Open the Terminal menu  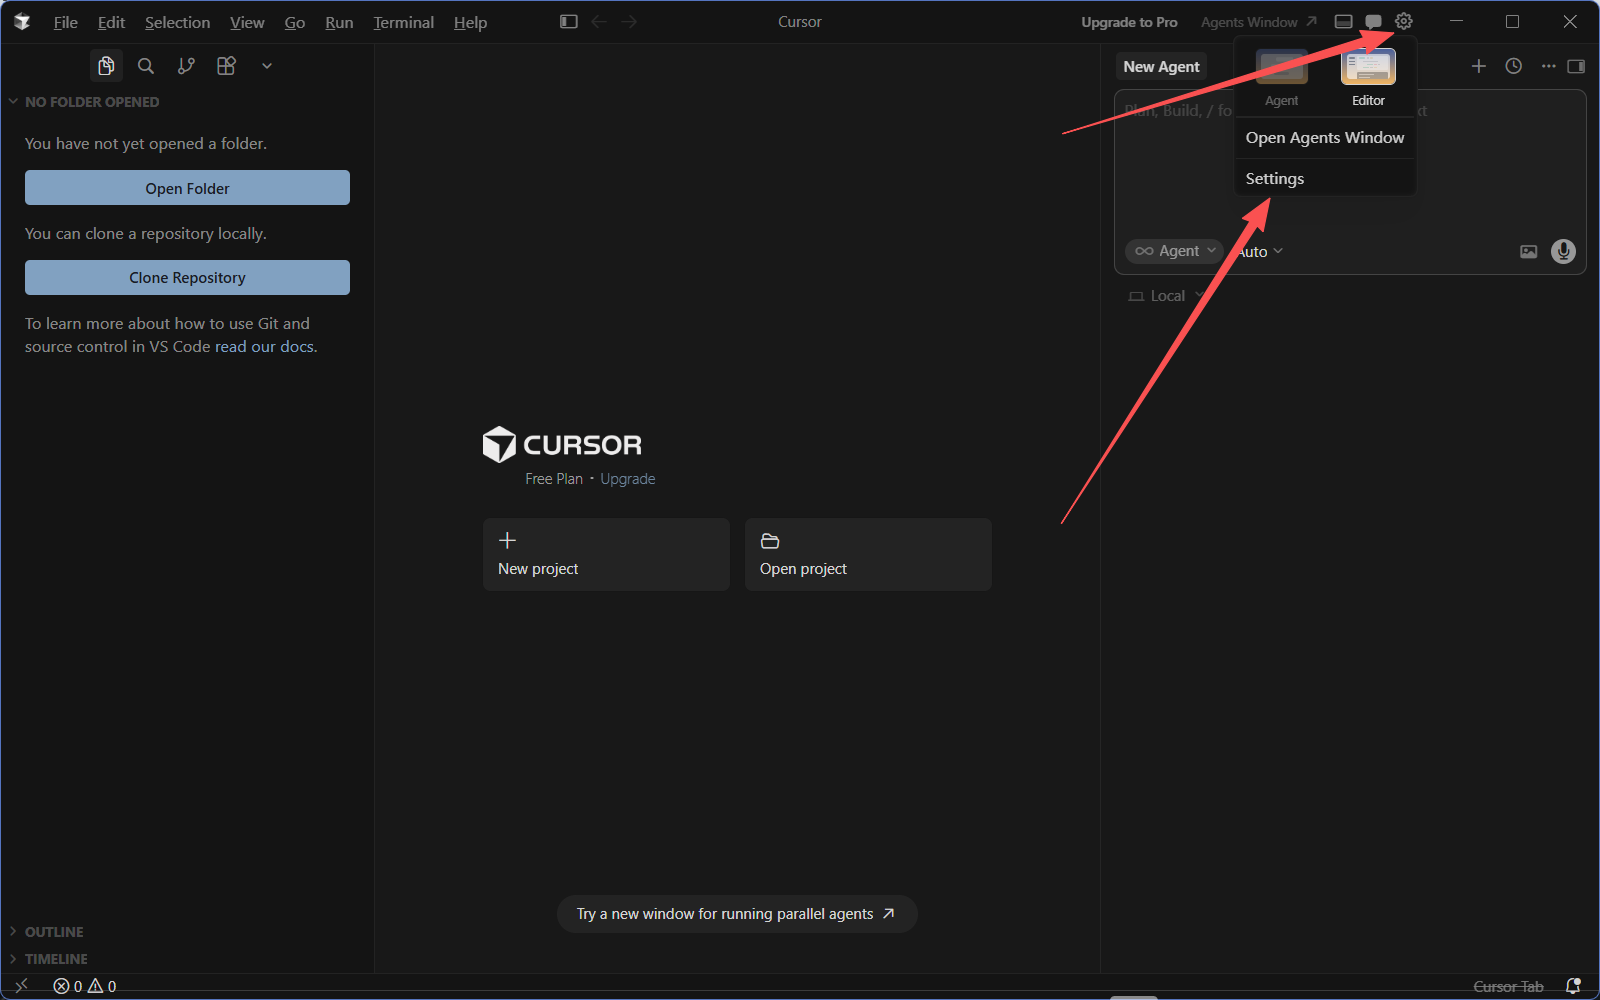403,22
